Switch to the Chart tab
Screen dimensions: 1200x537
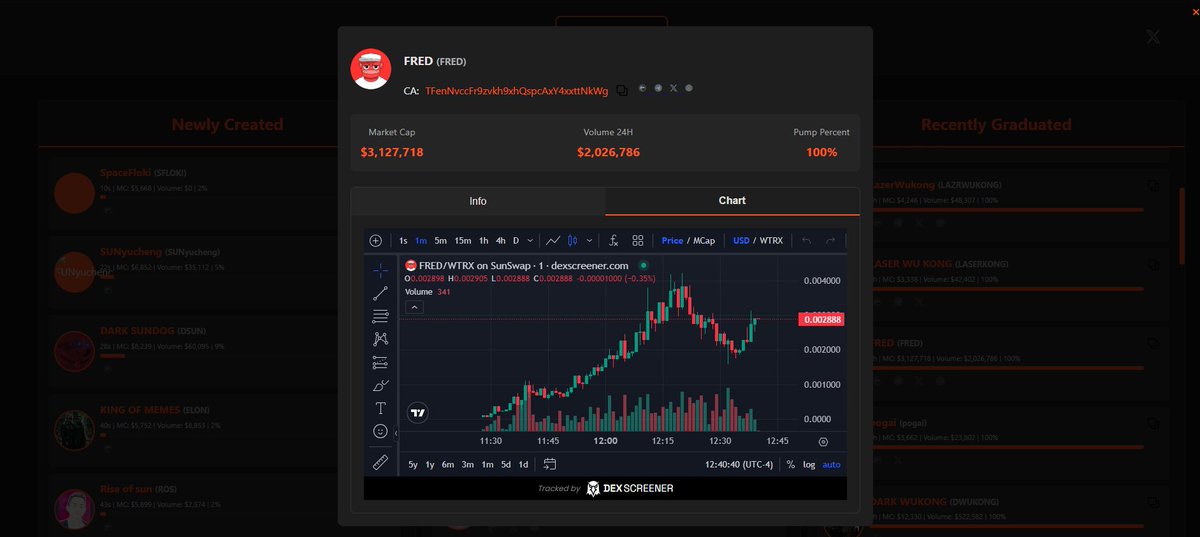pyautogui.click(x=732, y=201)
